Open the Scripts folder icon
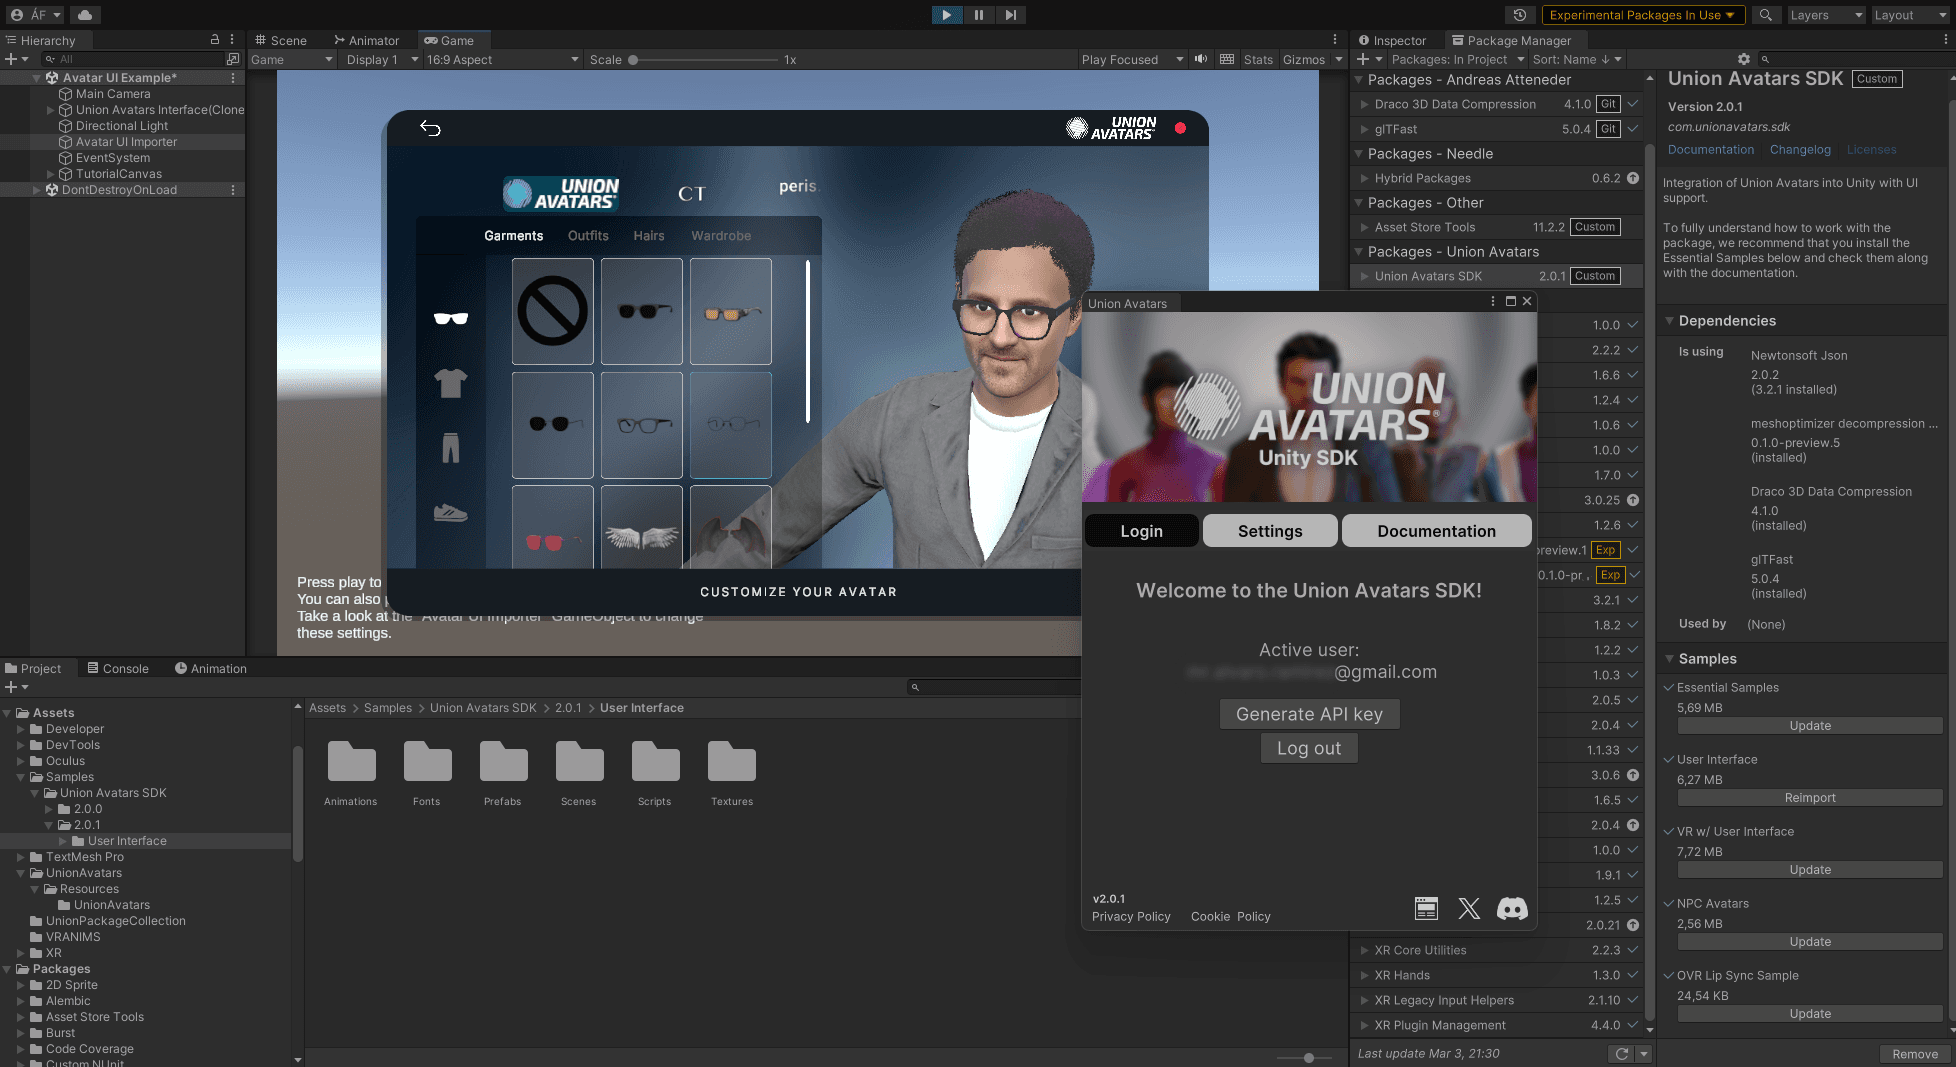Image resolution: width=1956 pixels, height=1067 pixels. coord(655,762)
